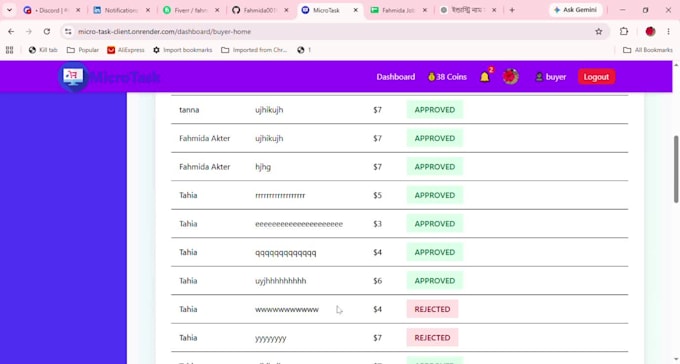Open the Chrome three-dot menu
680x364 pixels.
[x=668, y=32]
